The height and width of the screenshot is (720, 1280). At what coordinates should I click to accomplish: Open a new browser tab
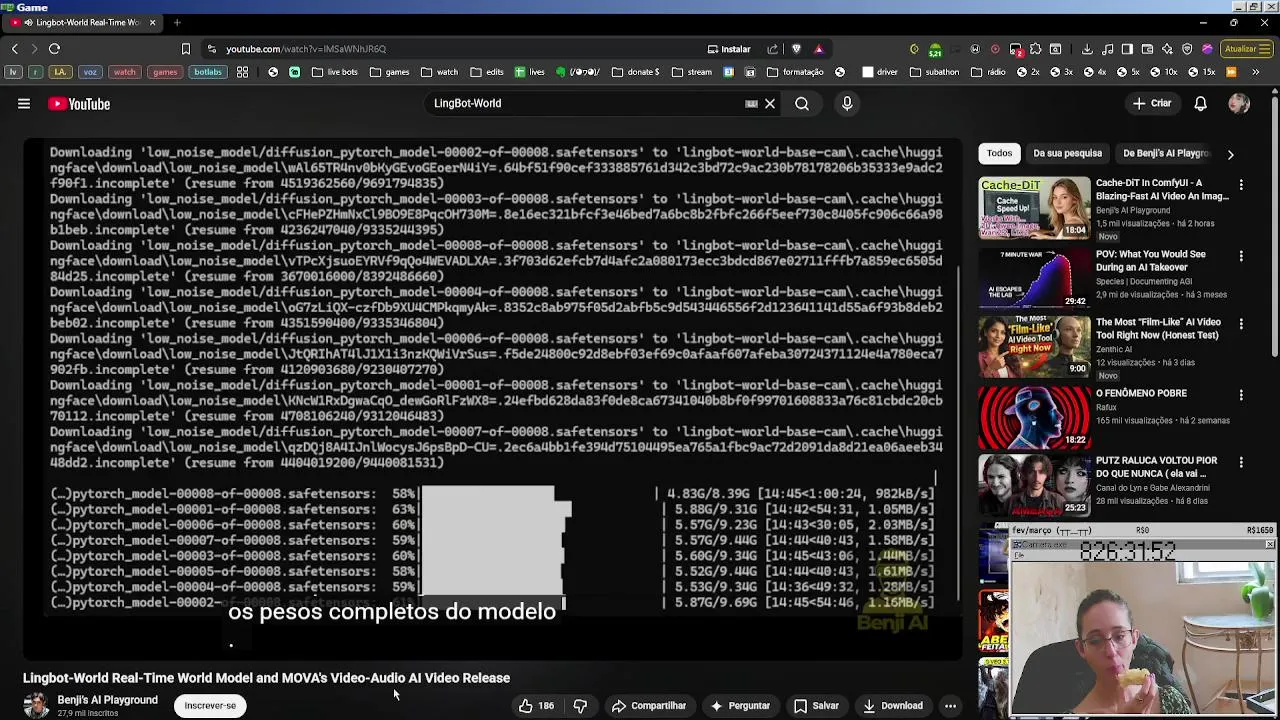tap(177, 22)
